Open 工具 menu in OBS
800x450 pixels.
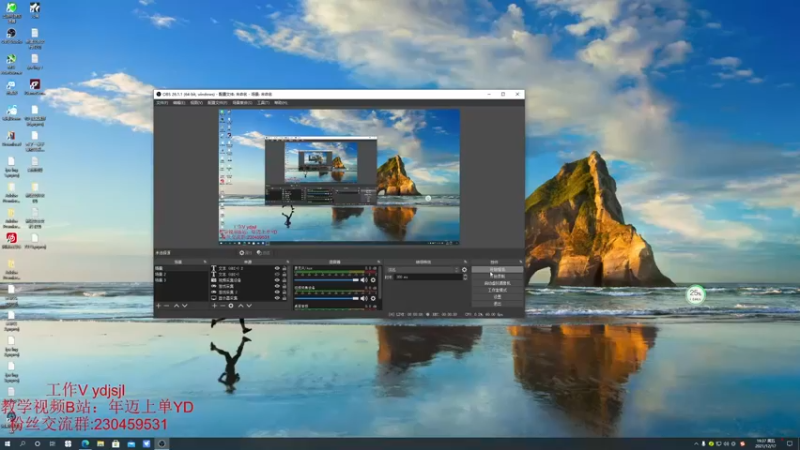click(263, 103)
